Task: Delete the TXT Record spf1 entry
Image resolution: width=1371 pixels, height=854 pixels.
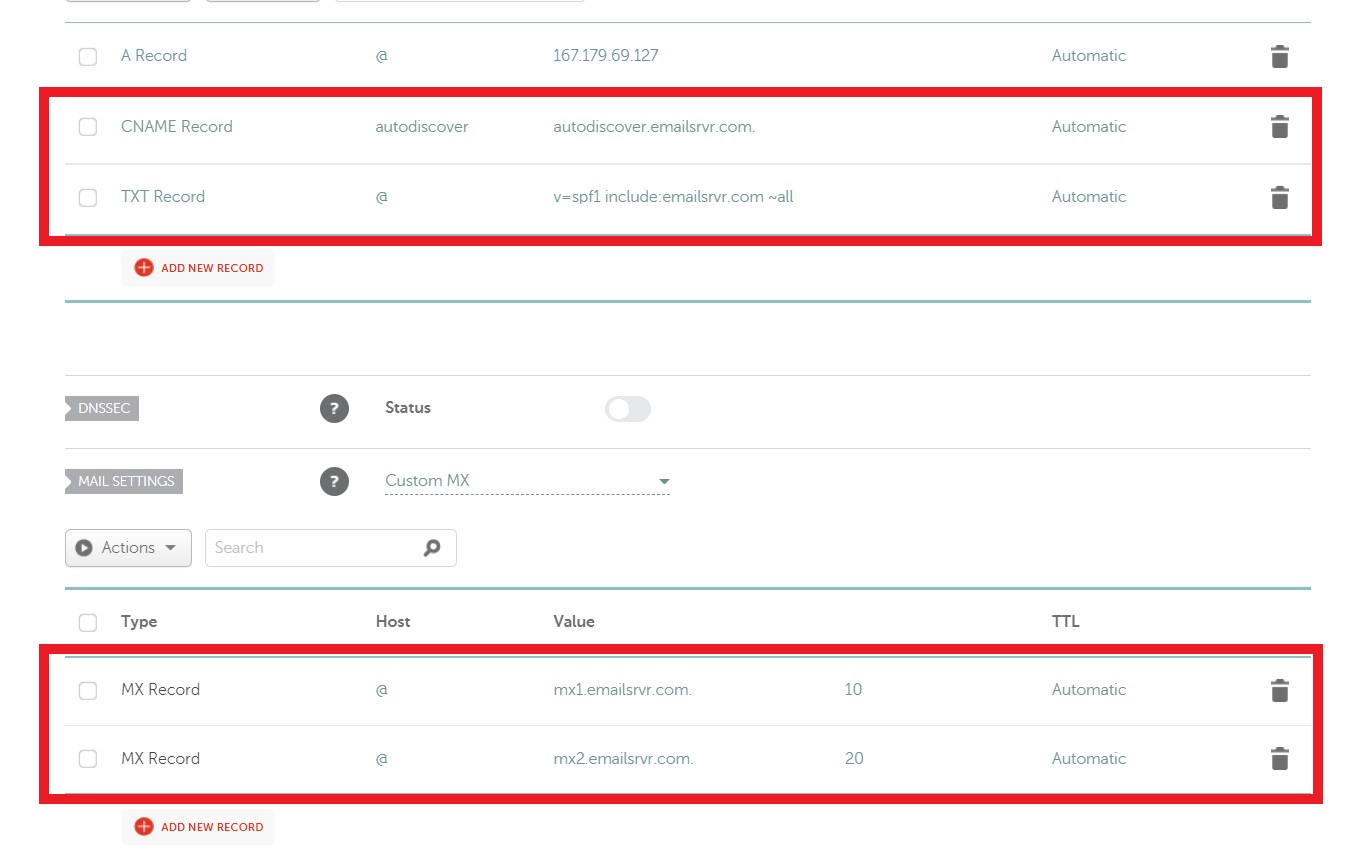Action: pyautogui.click(x=1279, y=197)
